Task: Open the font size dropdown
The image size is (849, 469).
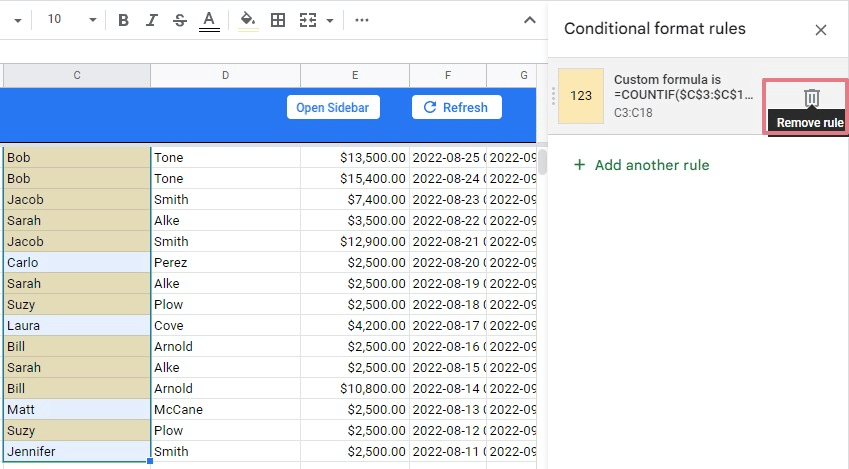Action: coord(92,20)
